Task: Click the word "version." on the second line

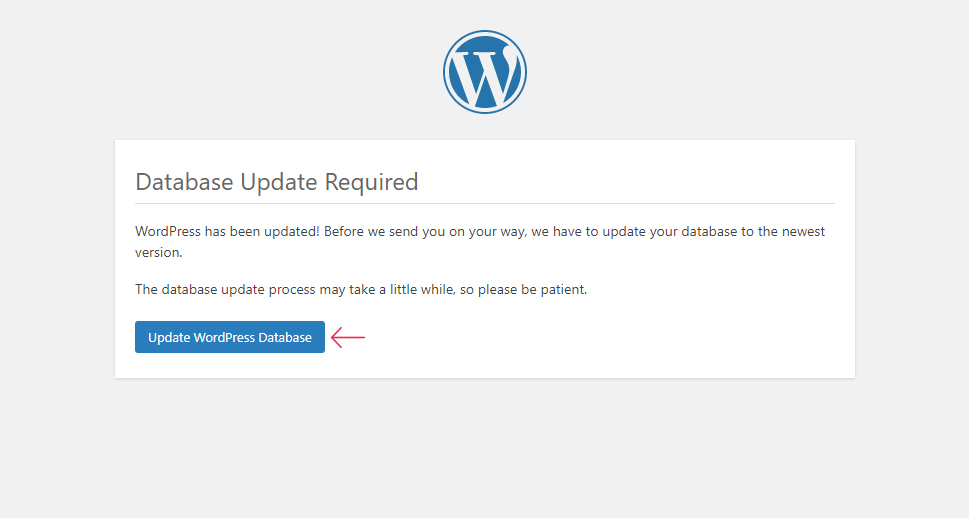Action: [159, 252]
